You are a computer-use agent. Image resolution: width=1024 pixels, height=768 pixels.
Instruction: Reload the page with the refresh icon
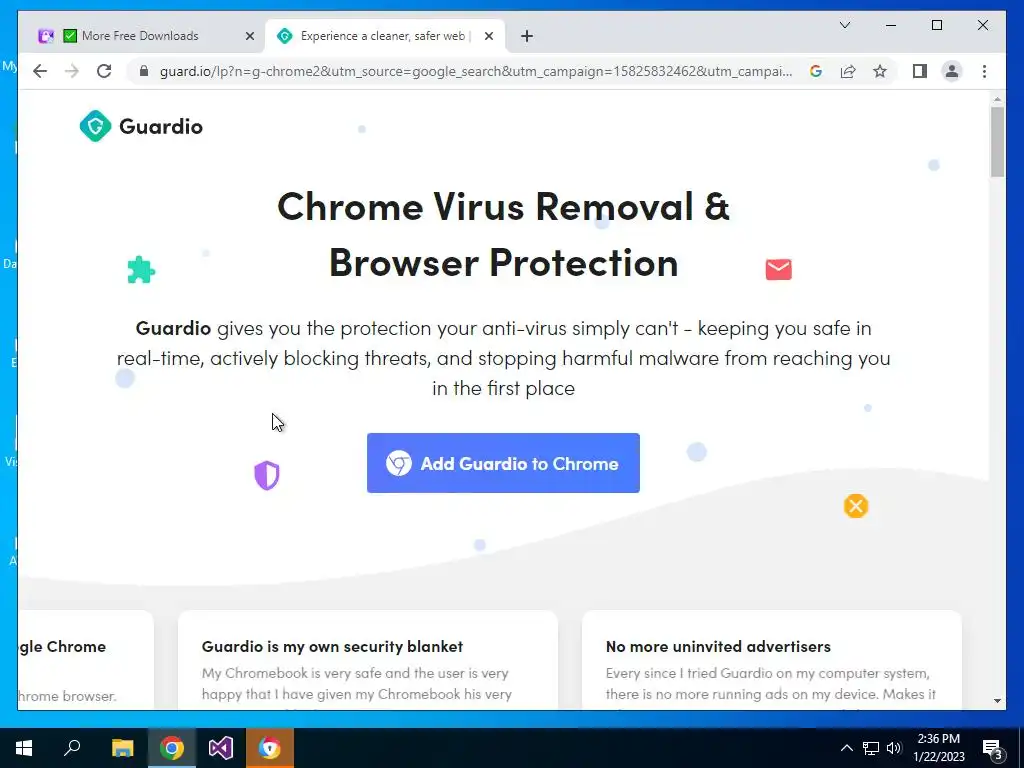click(104, 71)
